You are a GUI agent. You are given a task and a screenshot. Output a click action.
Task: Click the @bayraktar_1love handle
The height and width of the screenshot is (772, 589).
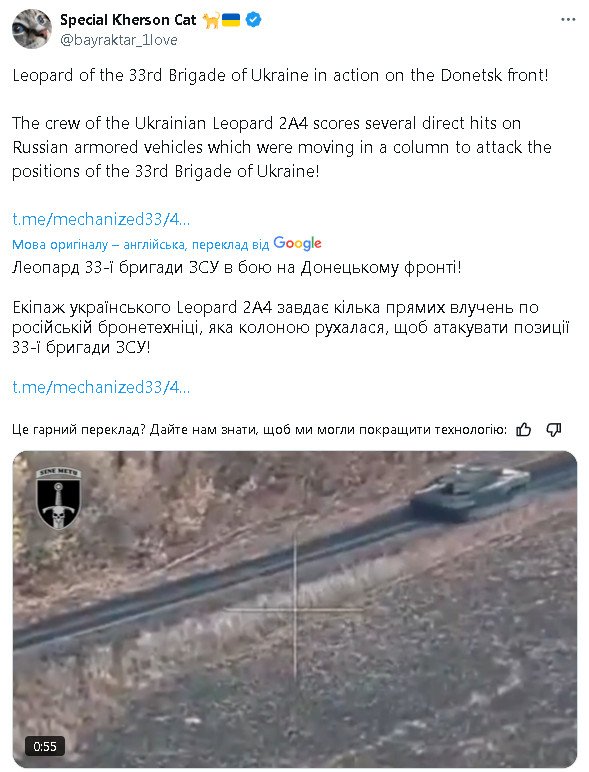(119, 40)
